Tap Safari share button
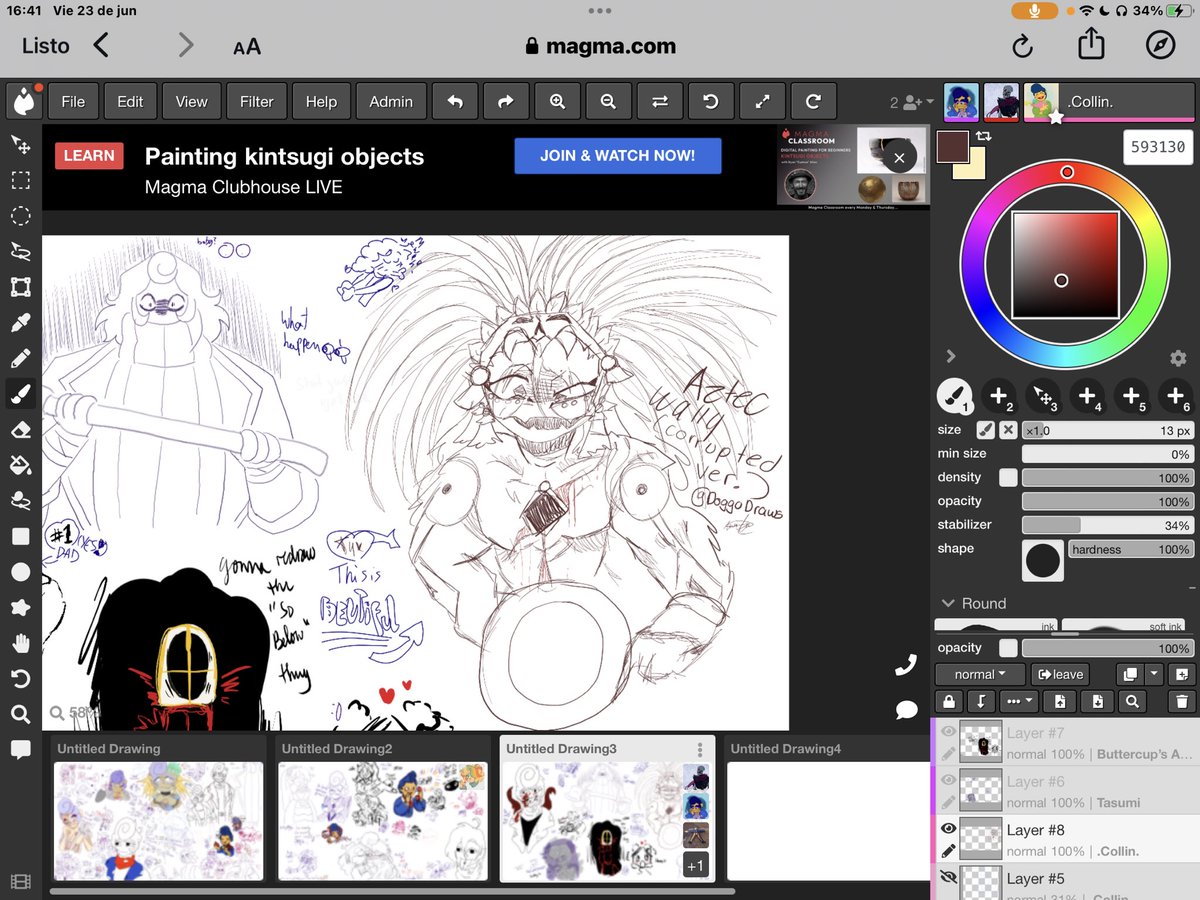 tap(1091, 45)
